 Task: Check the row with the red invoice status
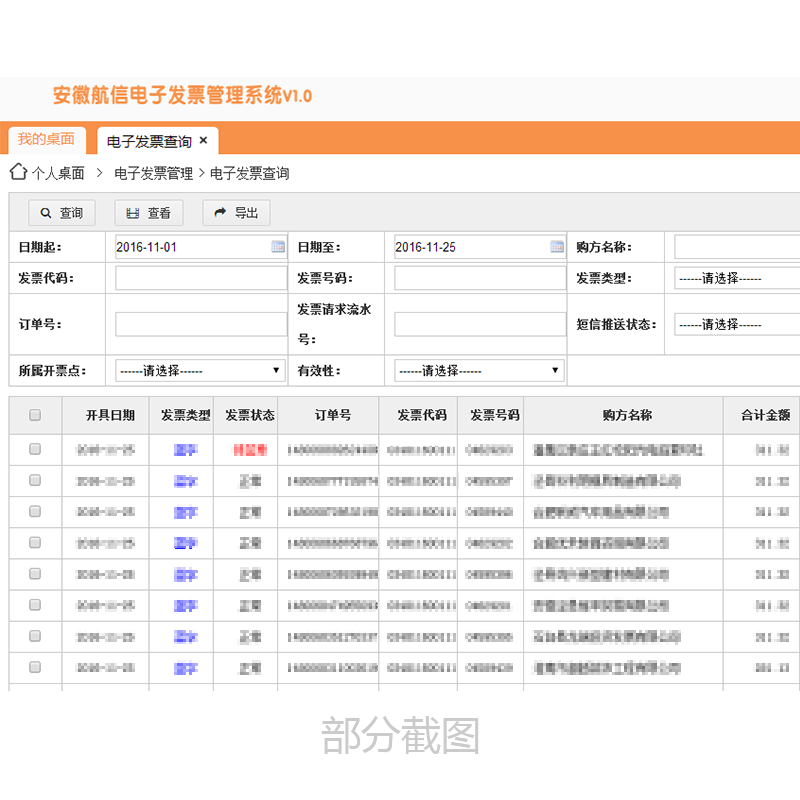coord(35,449)
